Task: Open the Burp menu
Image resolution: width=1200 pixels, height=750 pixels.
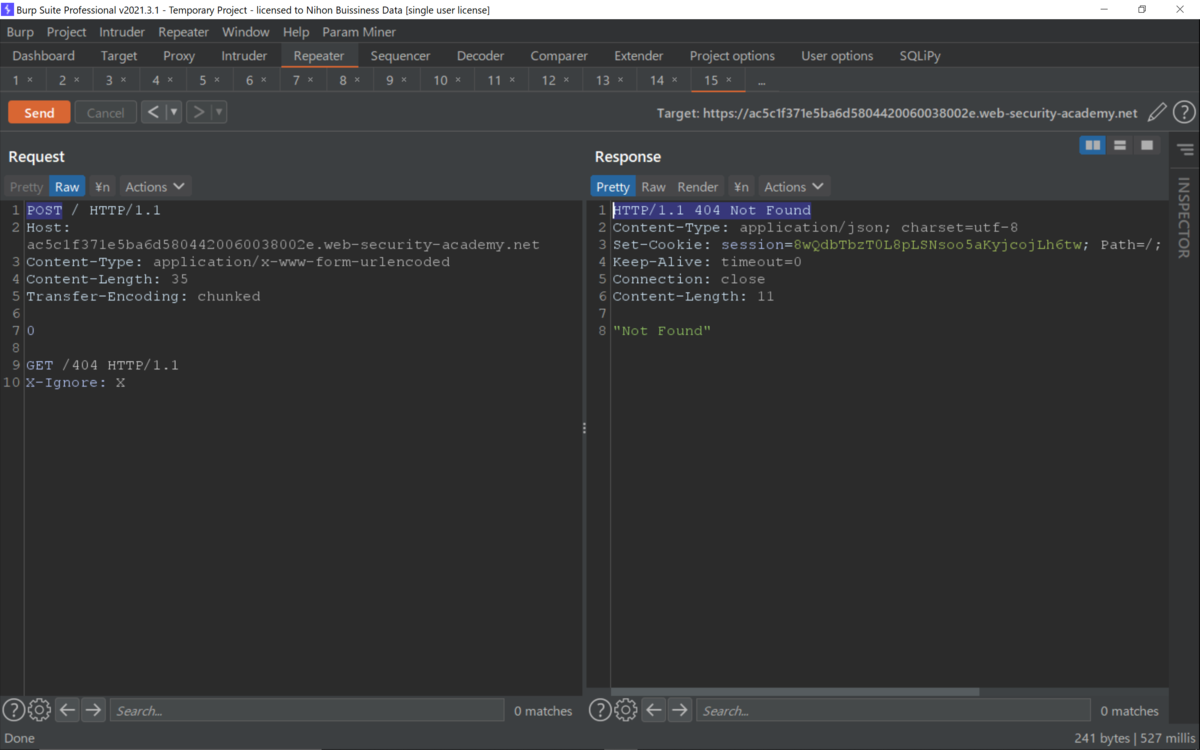Action: (20, 32)
